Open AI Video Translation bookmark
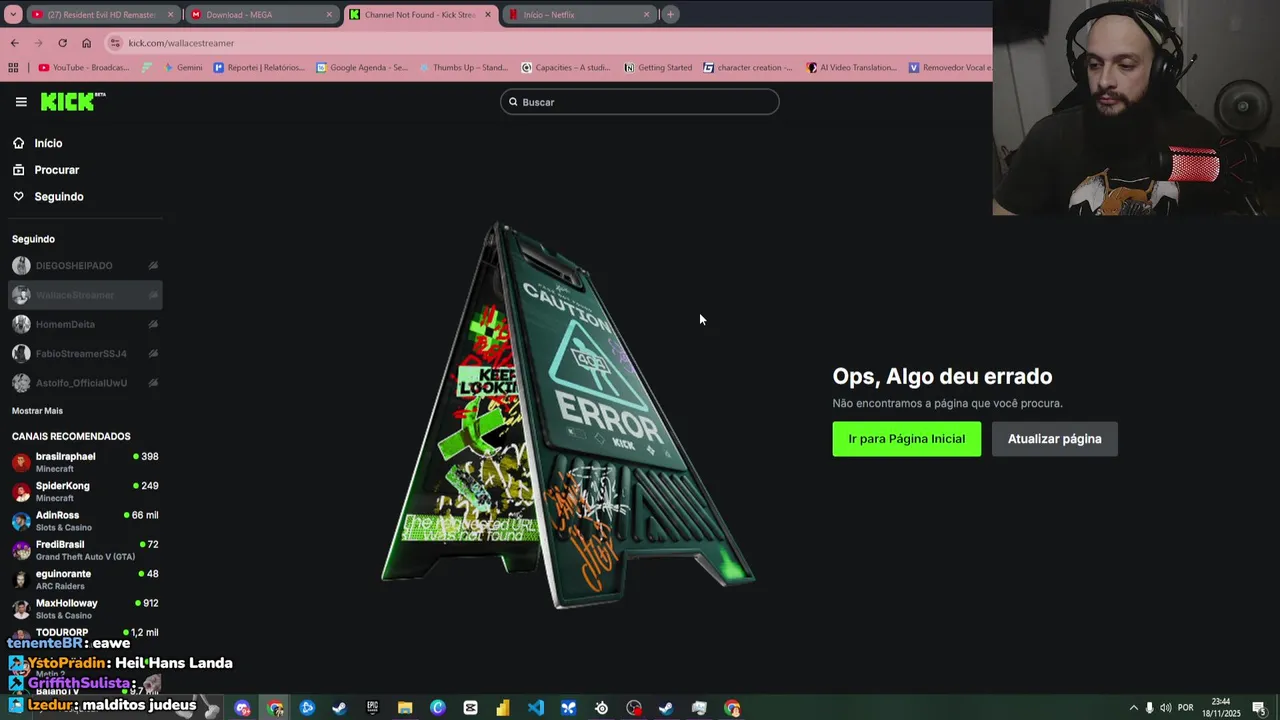Screen dimensions: 1280x720 [x=851, y=68]
